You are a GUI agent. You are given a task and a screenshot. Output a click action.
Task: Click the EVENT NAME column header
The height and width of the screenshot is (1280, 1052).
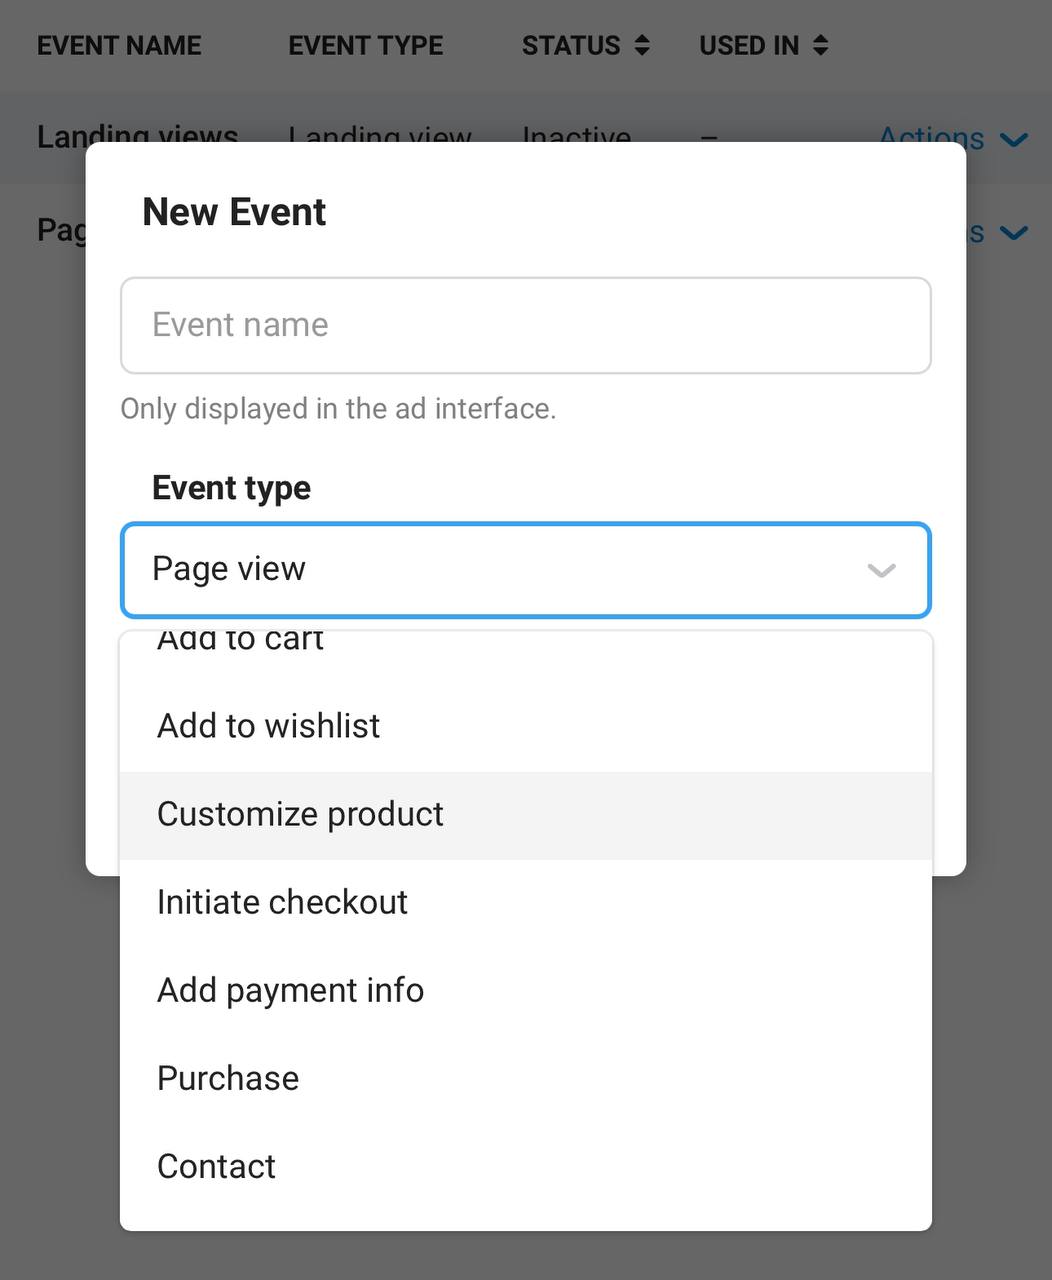119,46
